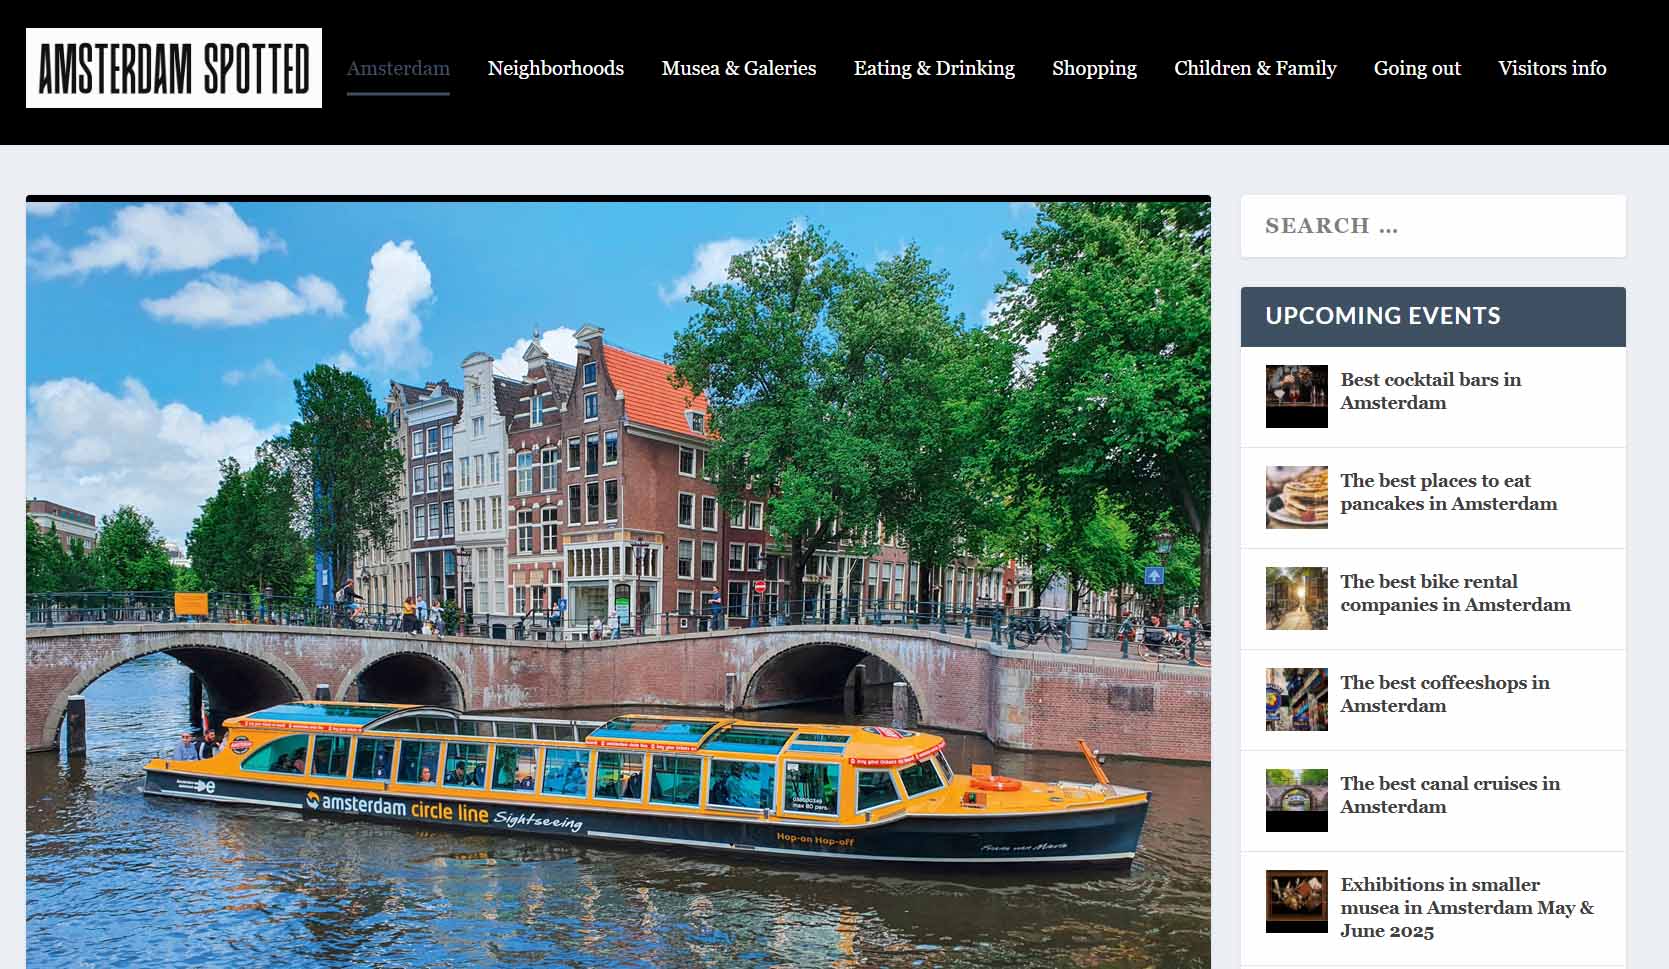Select the Going out menu item
Screen dimensions: 1669x969
tap(1417, 68)
